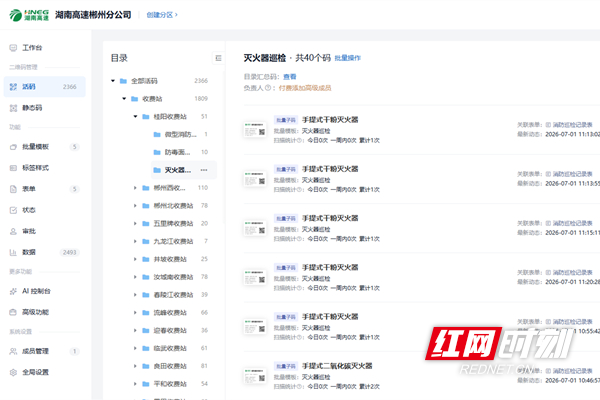The height and width of the screenshot is (400, 600).
Task: Open the 创建分区 link in header
Action: coord(162,15)
